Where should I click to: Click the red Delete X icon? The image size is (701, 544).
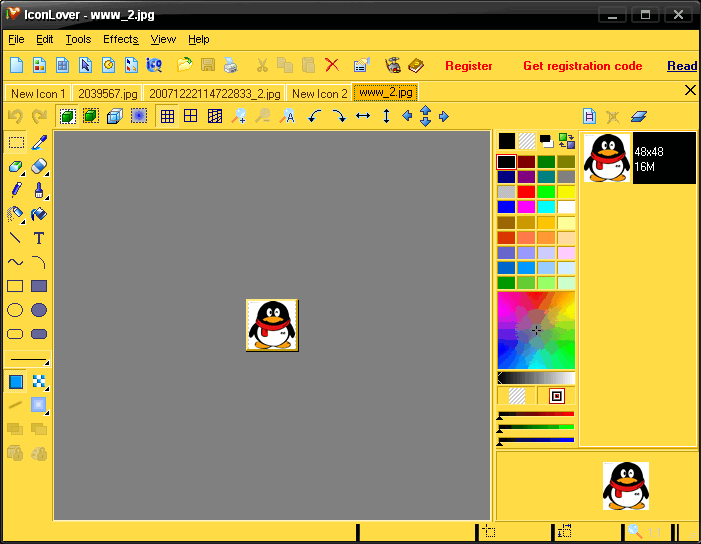[x=332, y=65]
